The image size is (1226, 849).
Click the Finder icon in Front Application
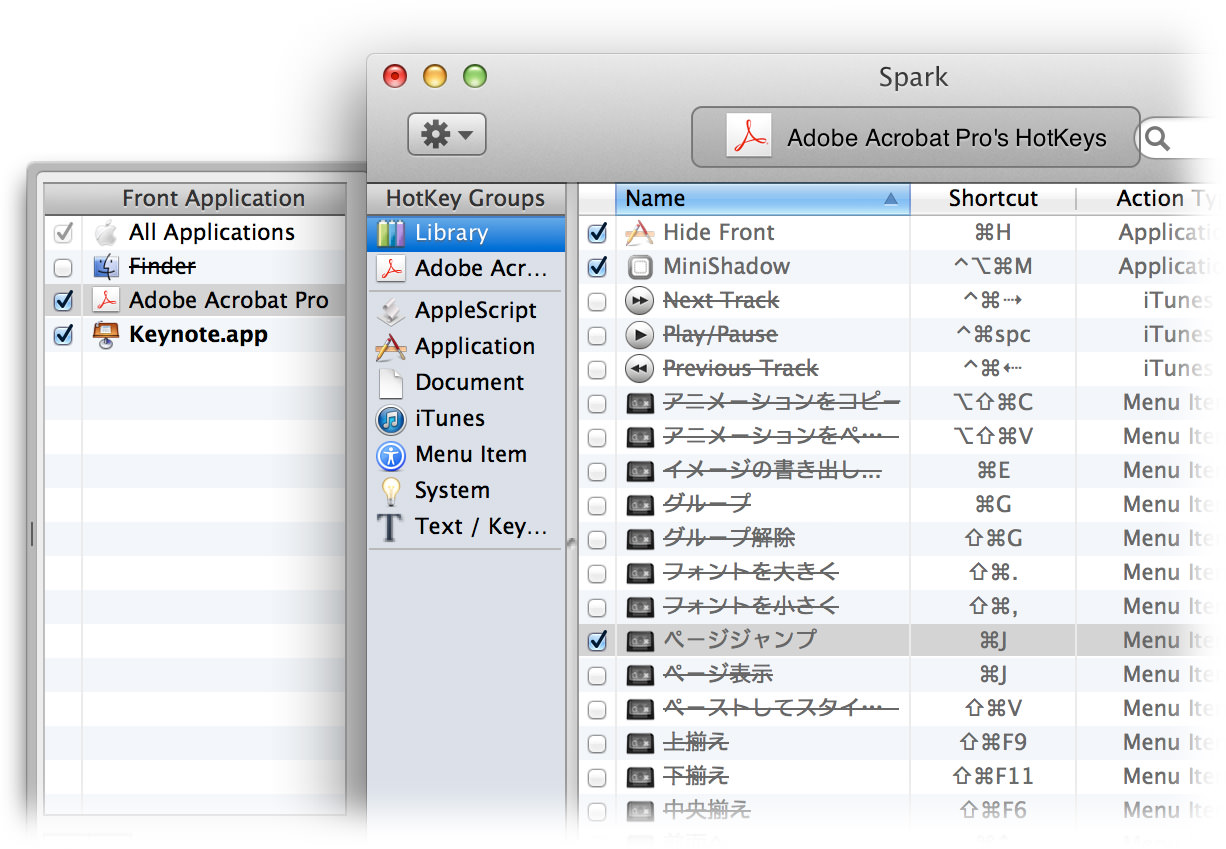105,266
